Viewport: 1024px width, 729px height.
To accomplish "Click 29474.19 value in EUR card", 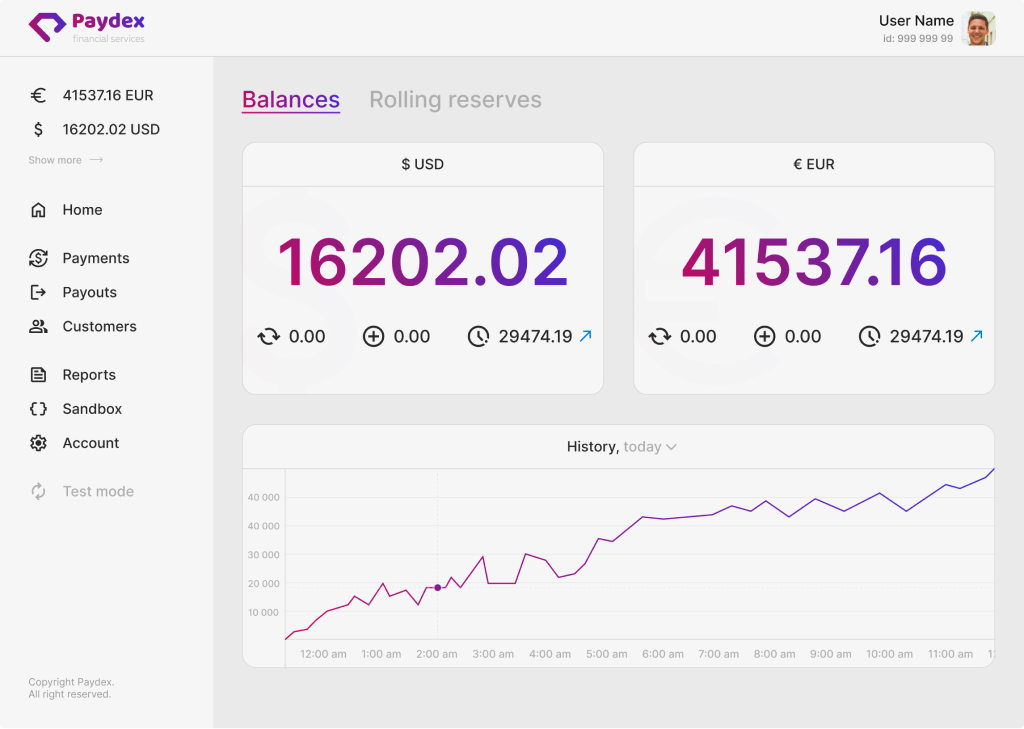I will [x=926, y=336].
